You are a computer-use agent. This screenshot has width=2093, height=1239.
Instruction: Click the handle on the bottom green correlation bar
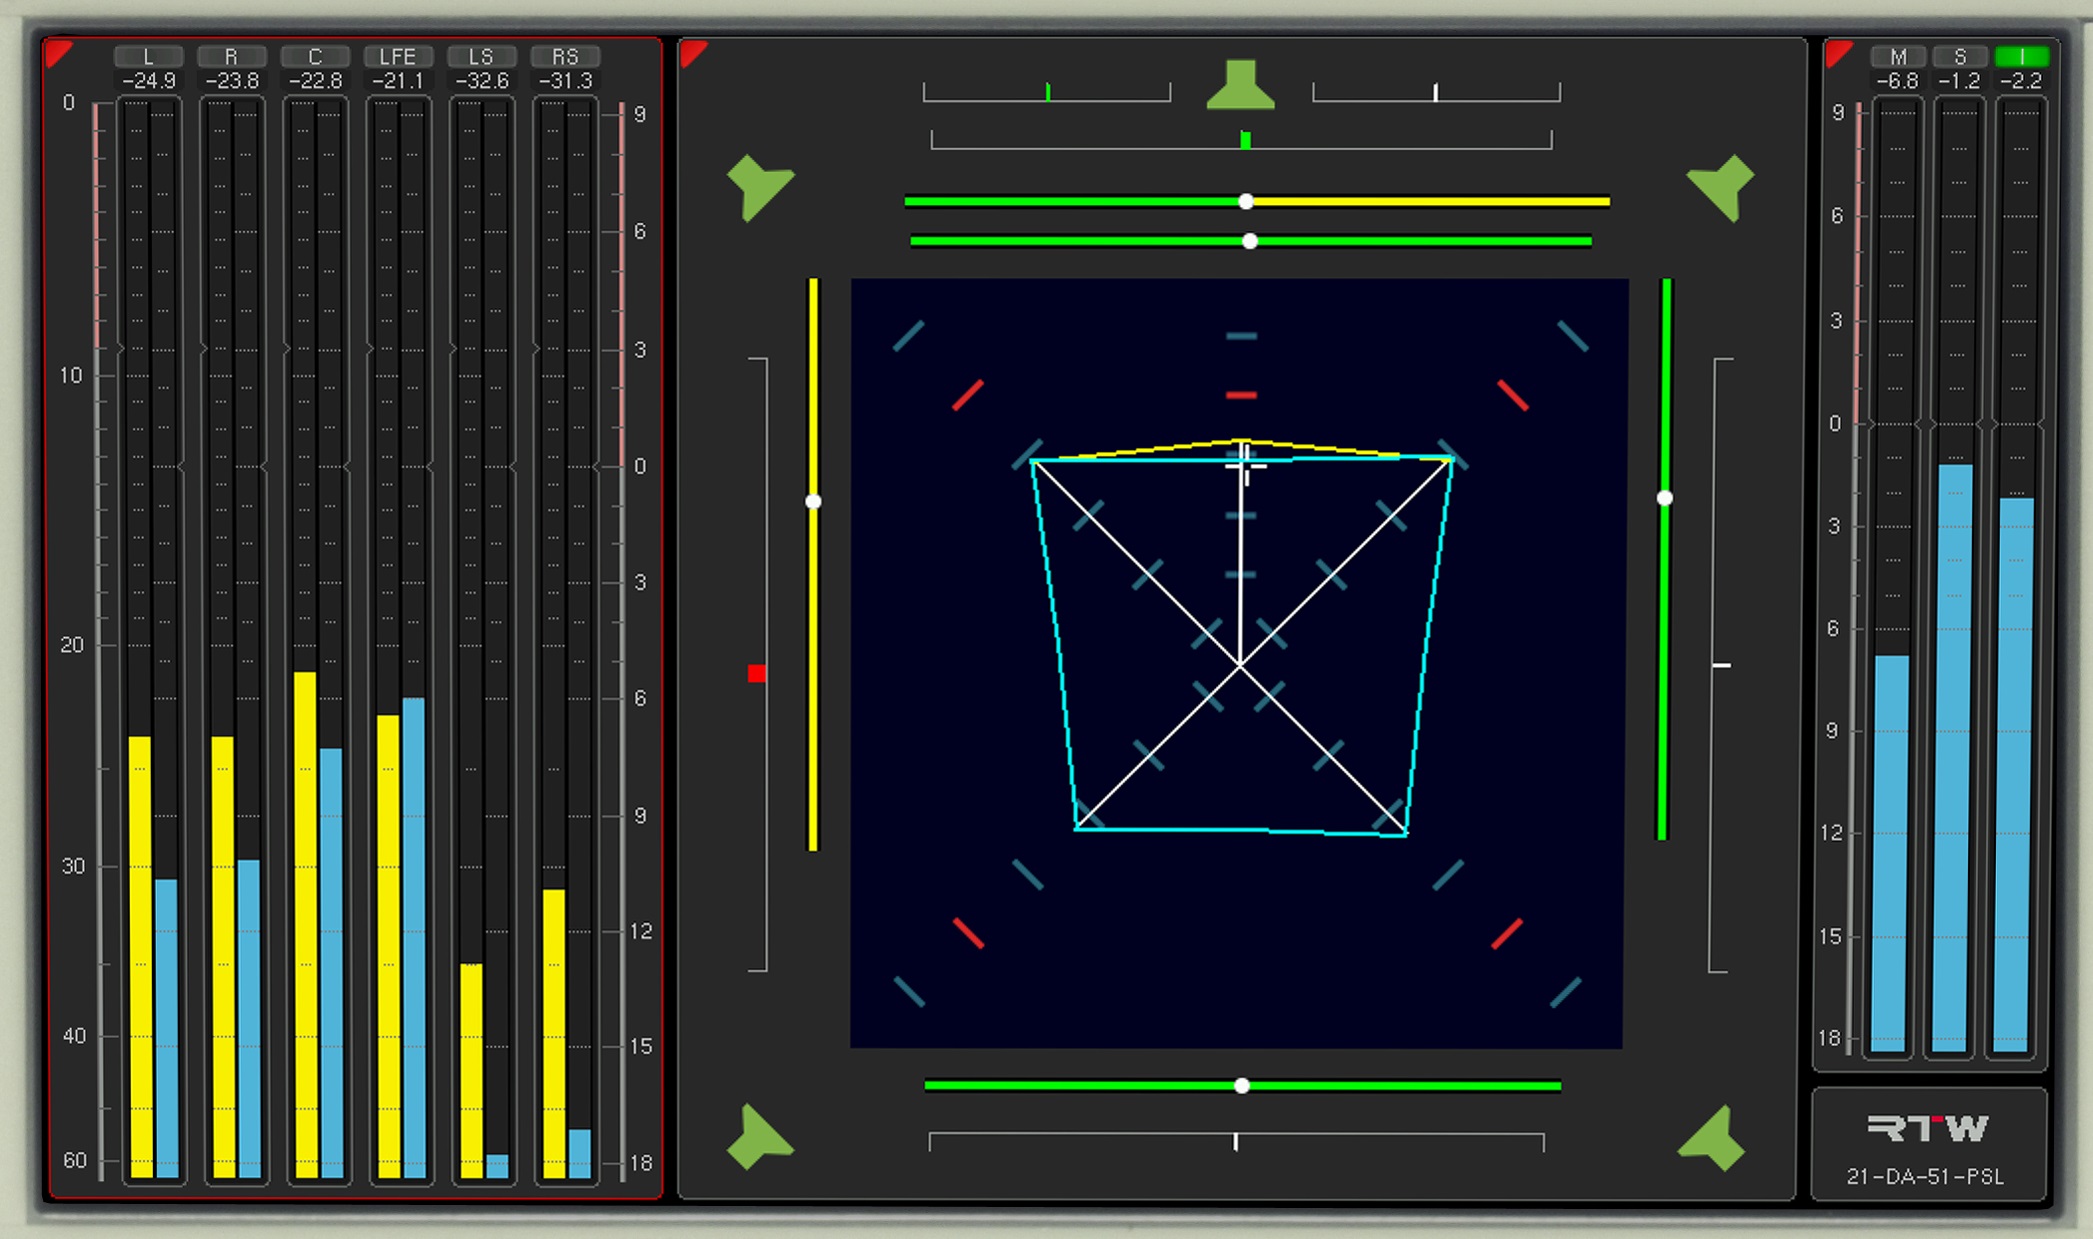[x=1242, y=1085]
